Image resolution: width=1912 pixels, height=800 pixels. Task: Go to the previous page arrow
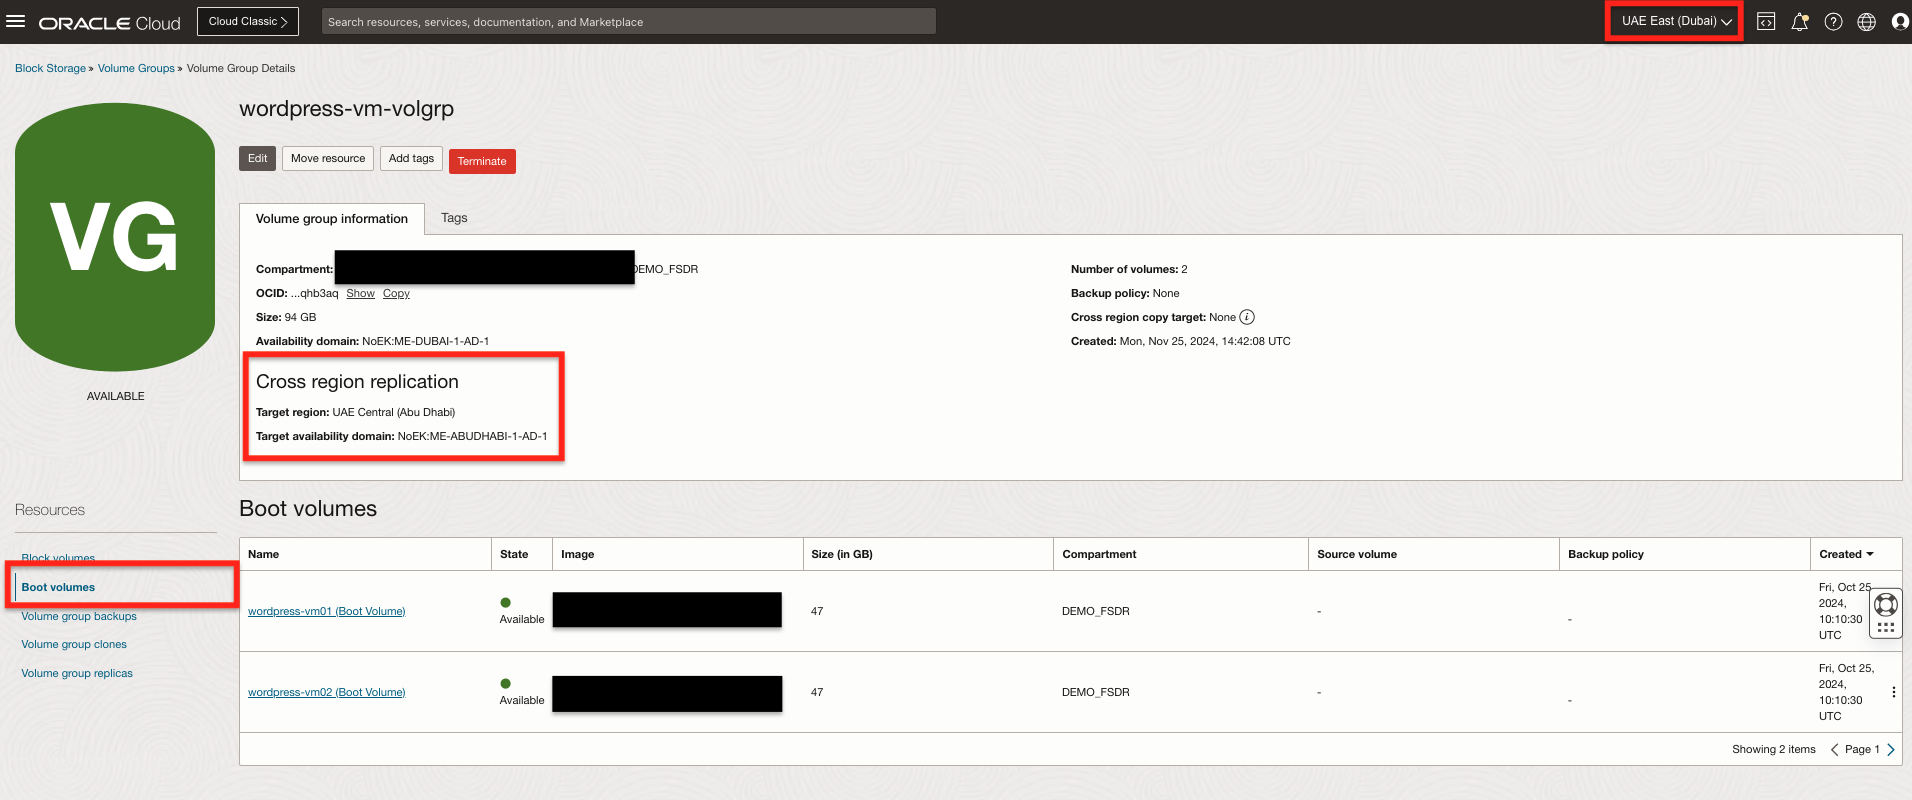point(1834,749)
